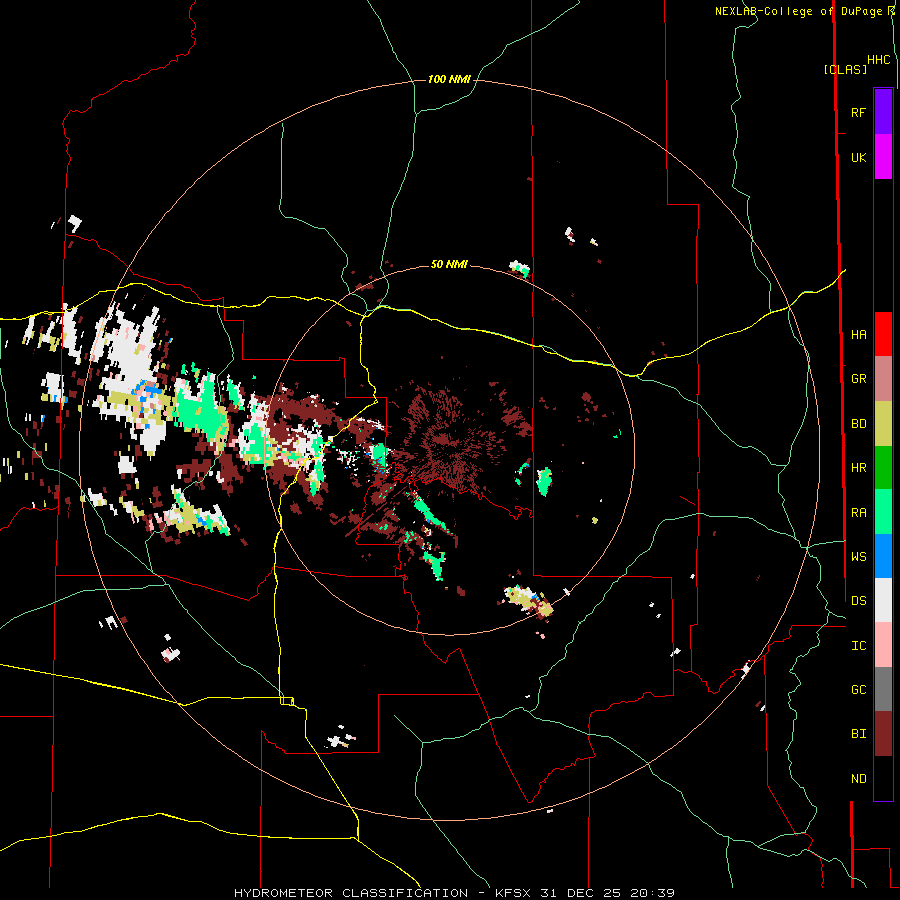
Task: Click the light pink IC legend swatch
Action: click(883, 645)
